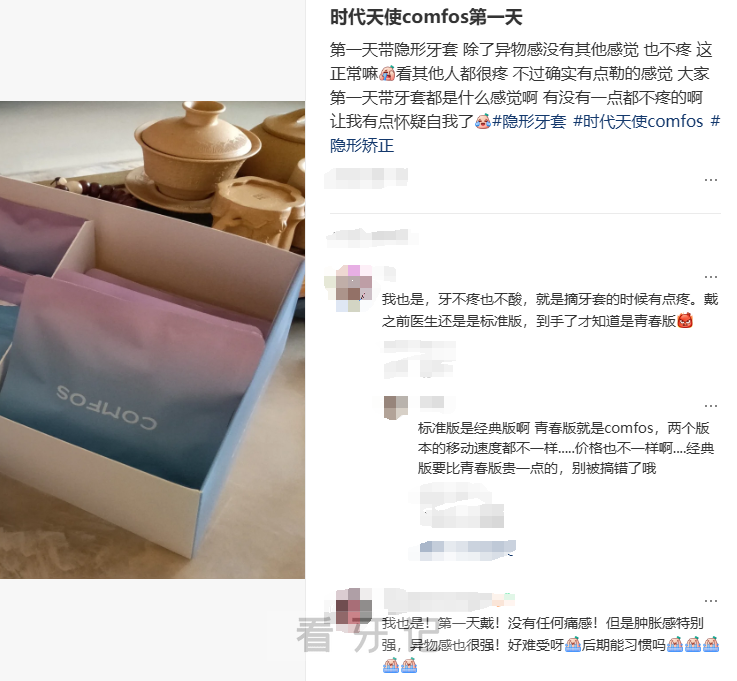
Task: Click the blurred info beneath the 到手了才知道是青春版 comment
Action: click(420, 360)
